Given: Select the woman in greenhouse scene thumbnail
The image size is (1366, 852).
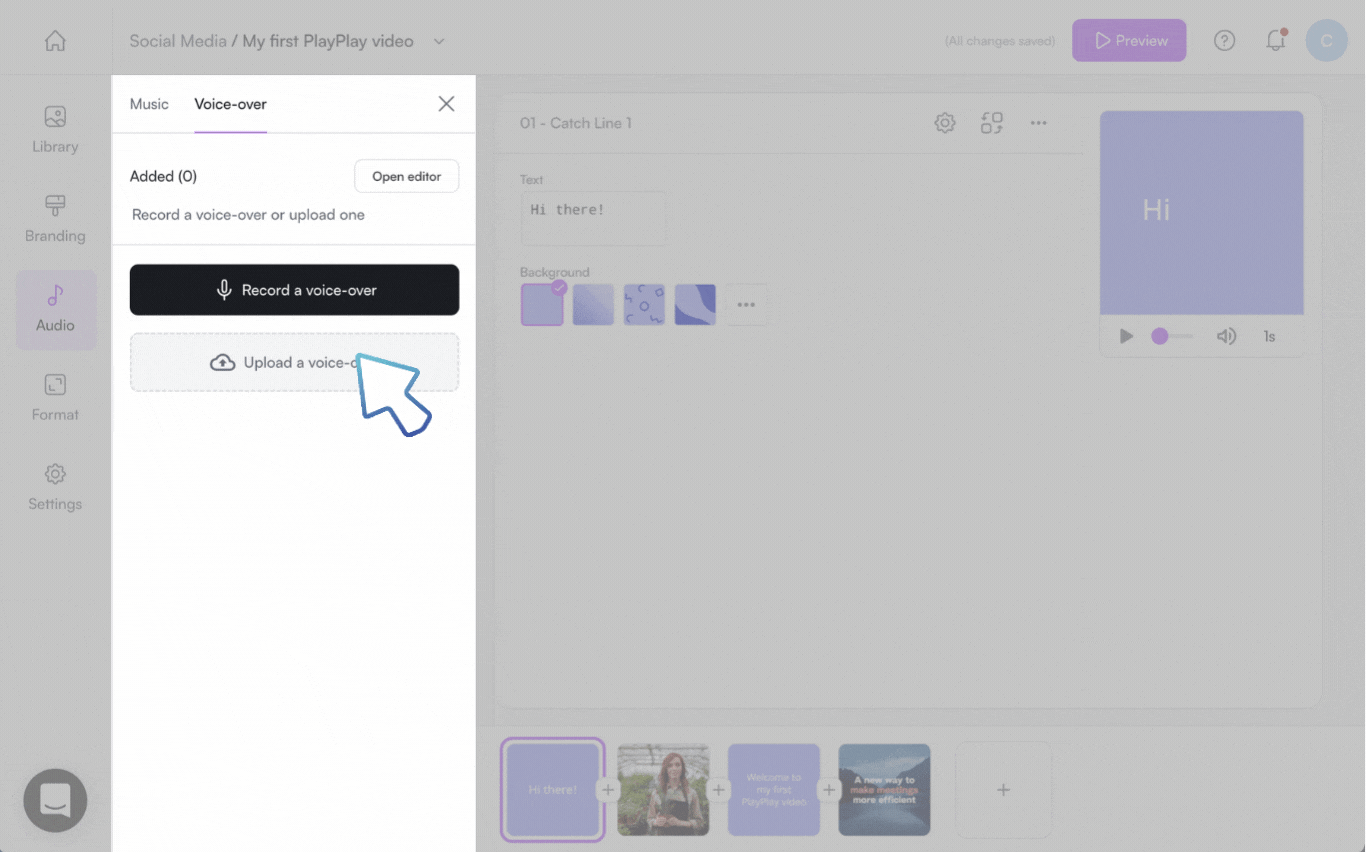Looking at the screenshot, I should [663, 790].
